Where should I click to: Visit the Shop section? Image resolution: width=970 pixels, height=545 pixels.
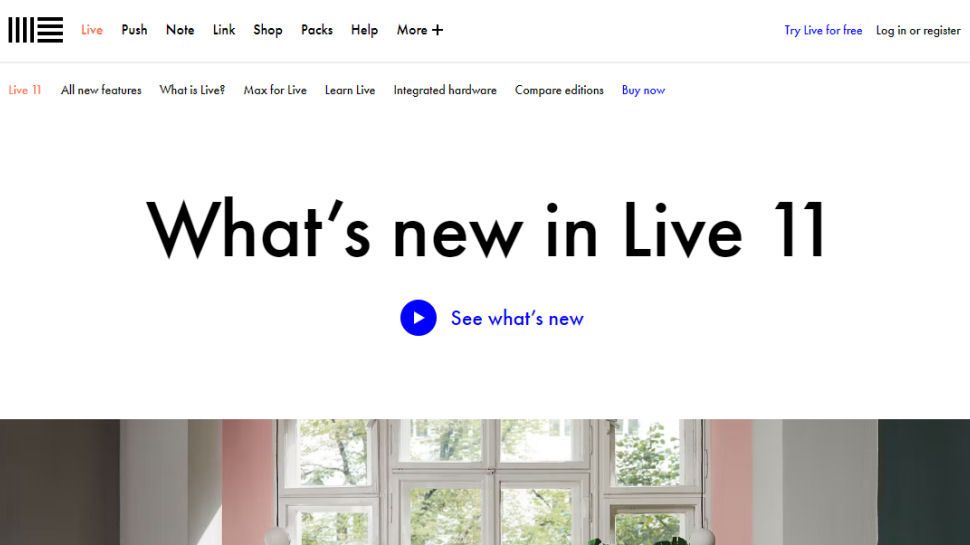click(268, 30)
